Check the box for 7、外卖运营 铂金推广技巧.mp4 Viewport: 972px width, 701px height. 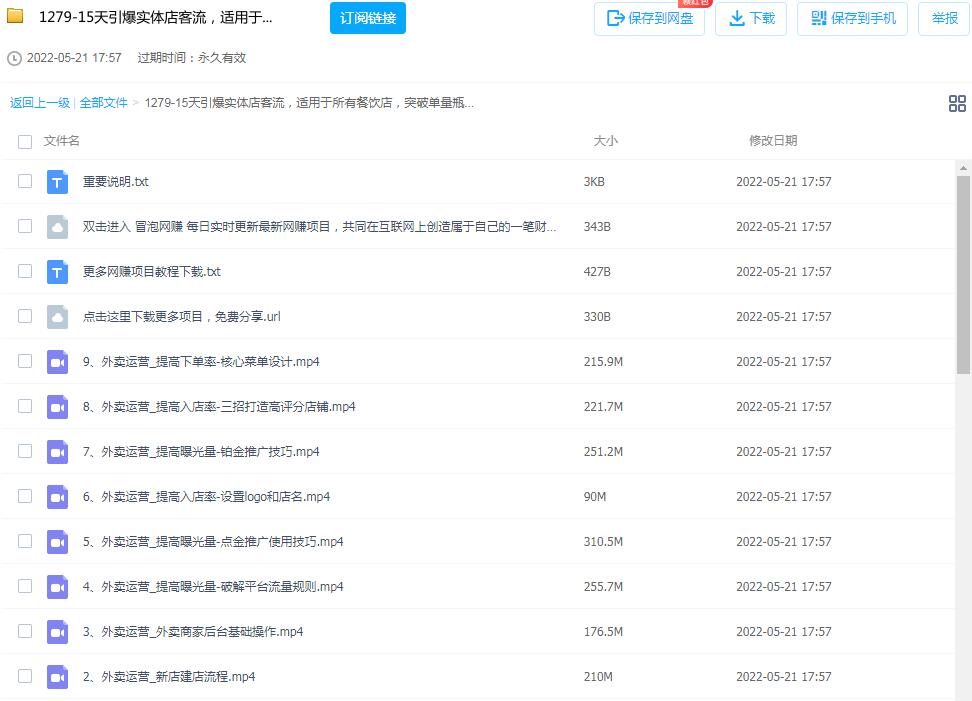(25, 451)
